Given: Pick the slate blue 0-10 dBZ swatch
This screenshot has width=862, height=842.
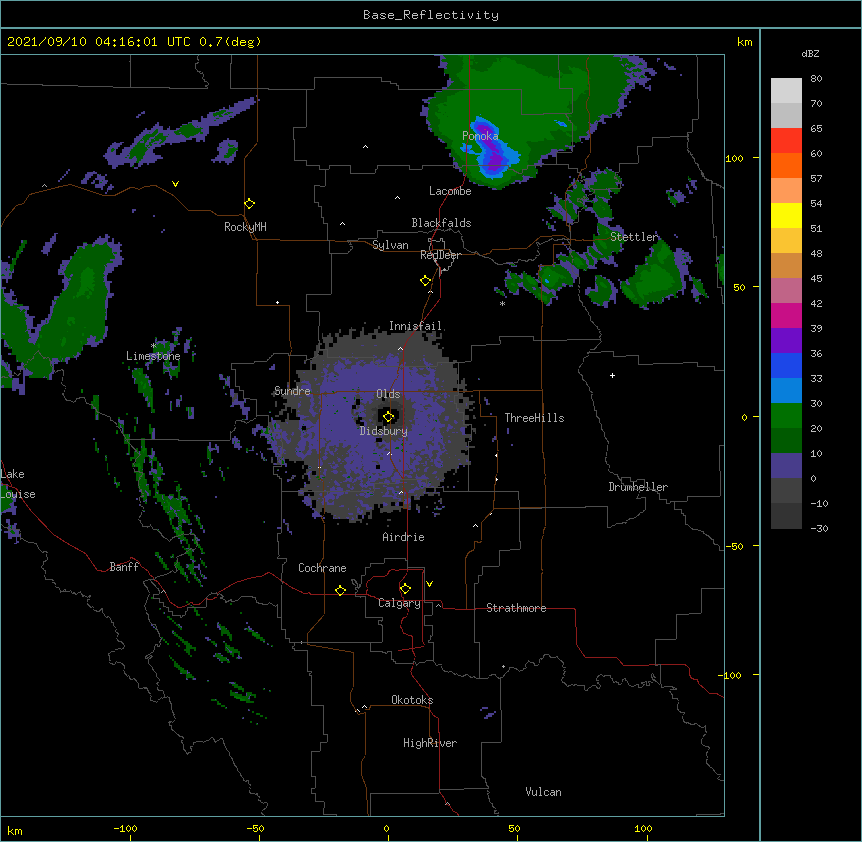Looking at the screenshot, I should coord(786,466).
